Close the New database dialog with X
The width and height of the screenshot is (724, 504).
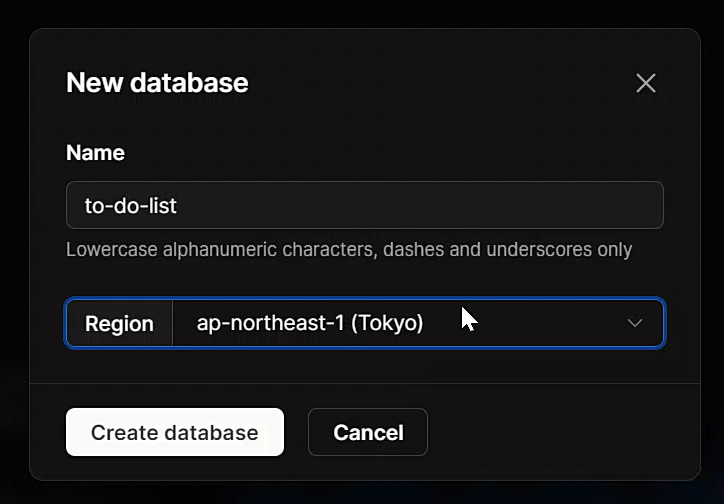click(x=646, y=84)
